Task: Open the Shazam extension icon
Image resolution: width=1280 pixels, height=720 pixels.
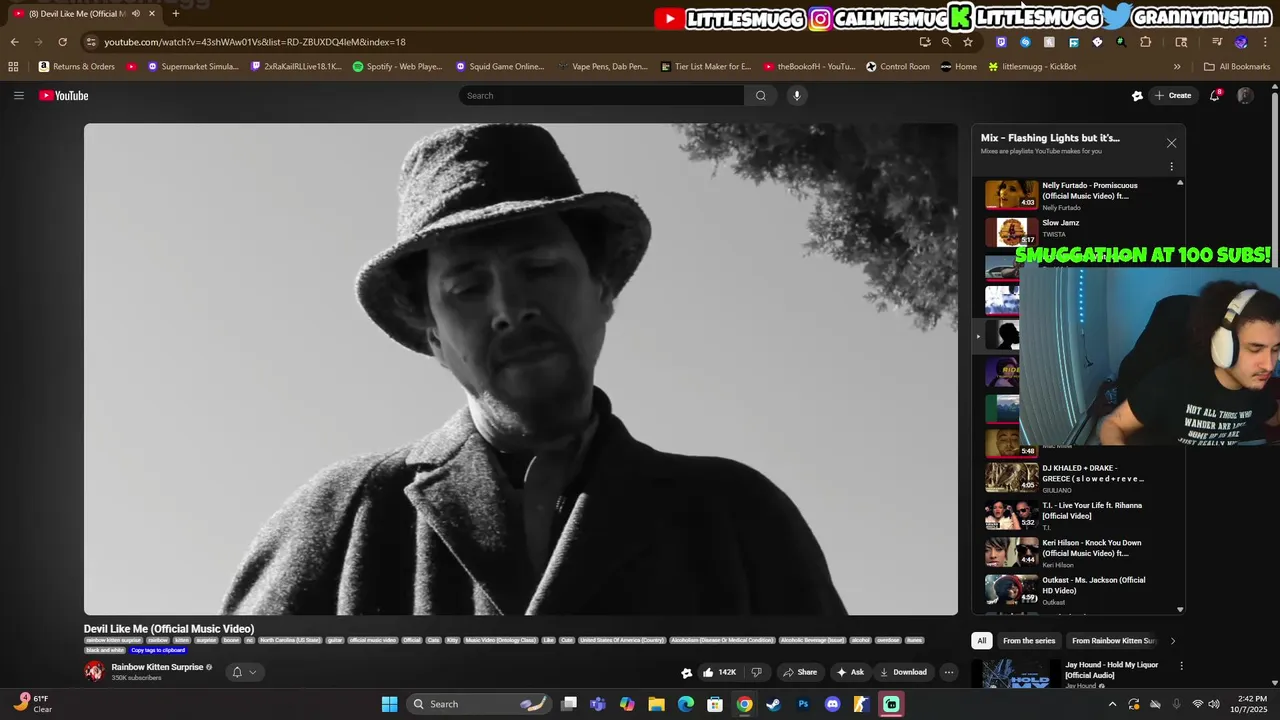Action: point(1025,42)
